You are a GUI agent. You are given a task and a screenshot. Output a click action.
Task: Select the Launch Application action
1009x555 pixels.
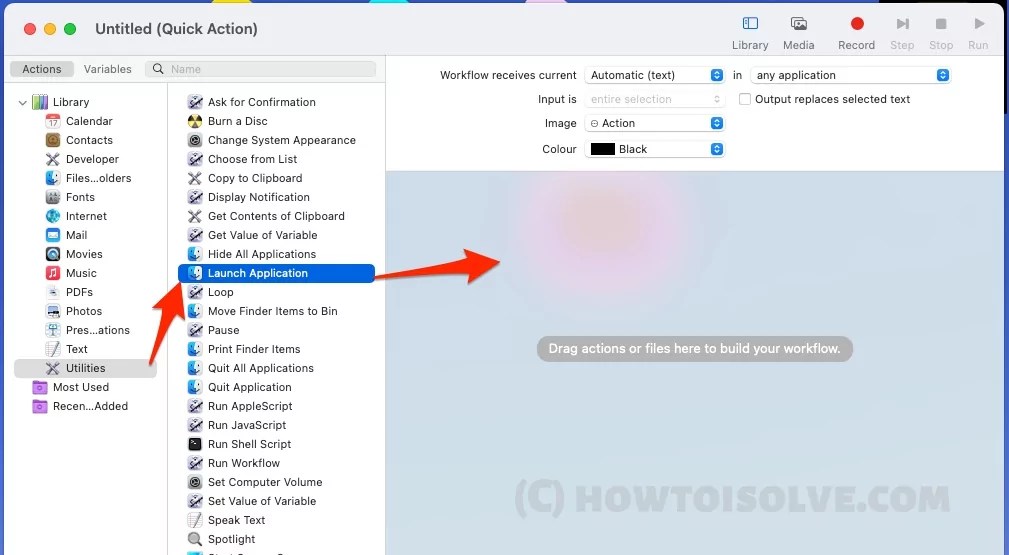pyautogui.click(x=276, y=273)
